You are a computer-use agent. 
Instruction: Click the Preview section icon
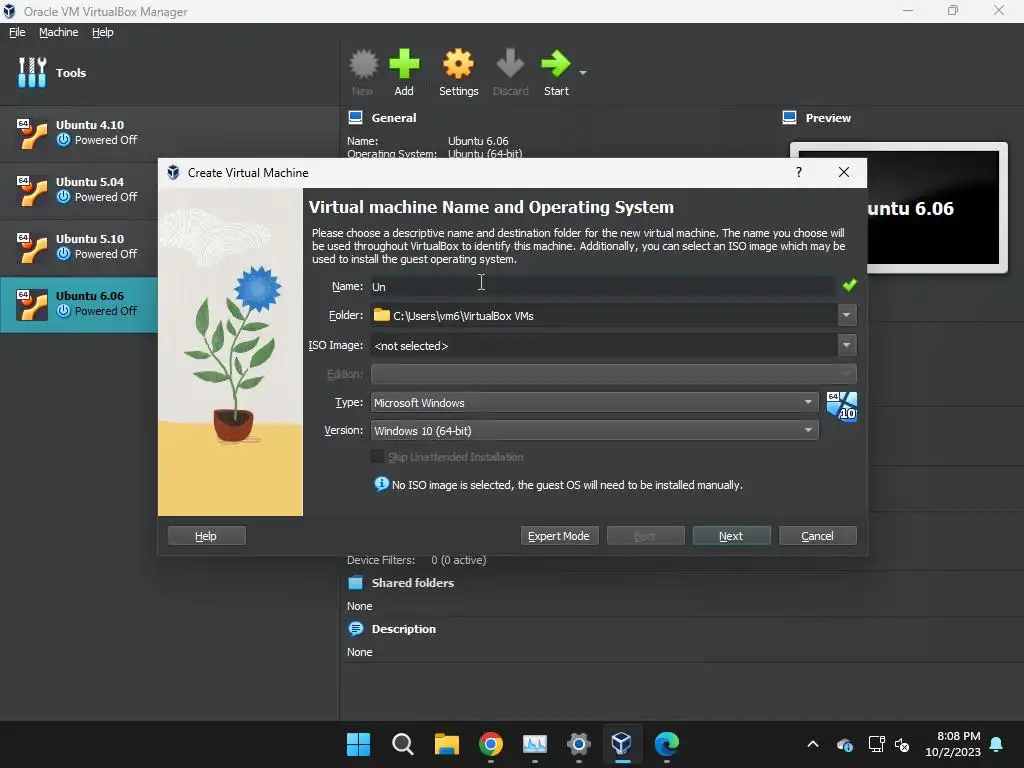[790, 118]
